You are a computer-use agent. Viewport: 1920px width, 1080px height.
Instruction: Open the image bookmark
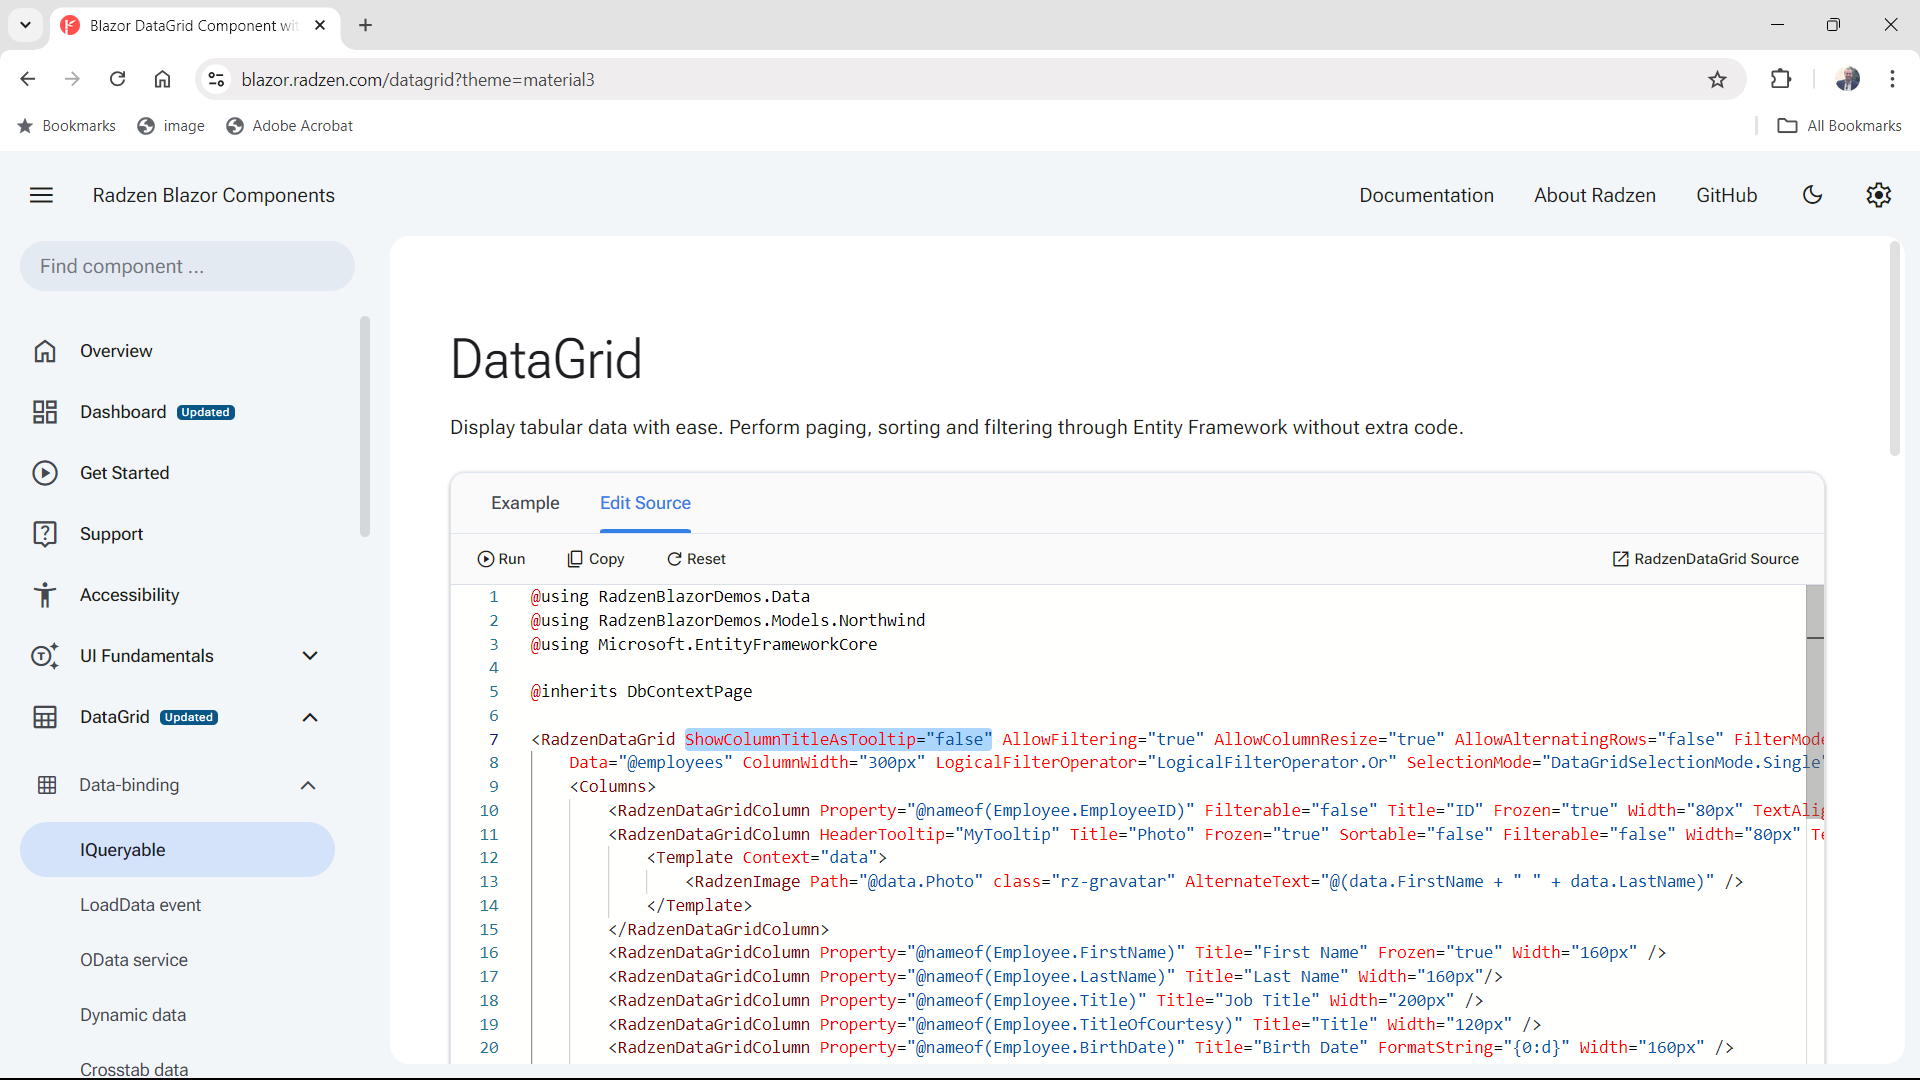pyautogui.click(x=171, y=126)
